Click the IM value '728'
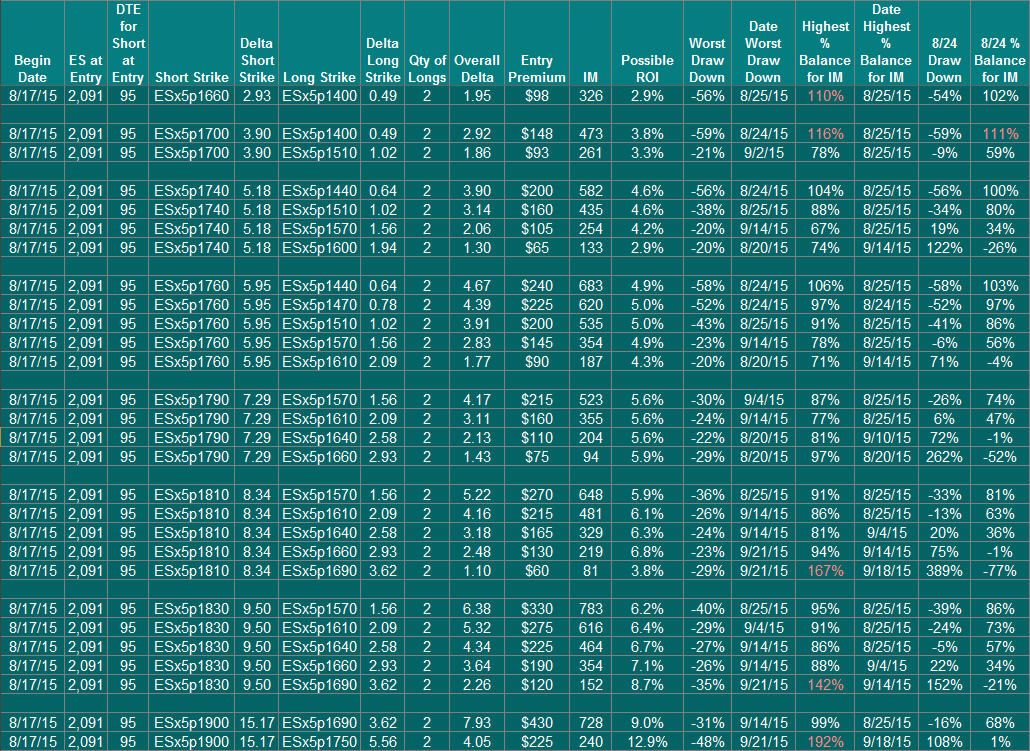1030x751 pixels. click(x=590, y=723)
